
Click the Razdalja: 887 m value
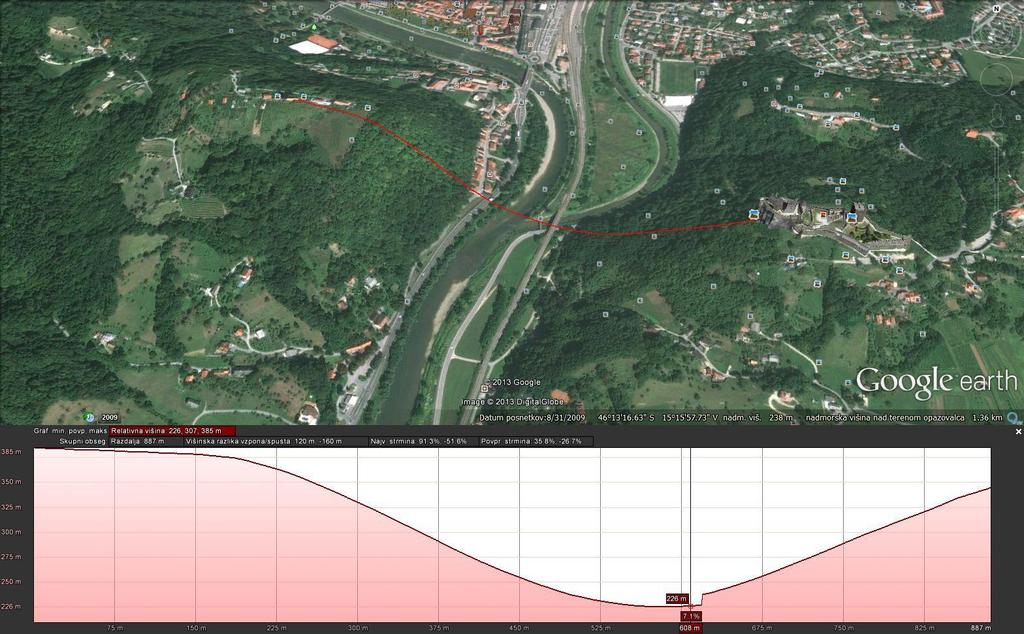[138, 441]
